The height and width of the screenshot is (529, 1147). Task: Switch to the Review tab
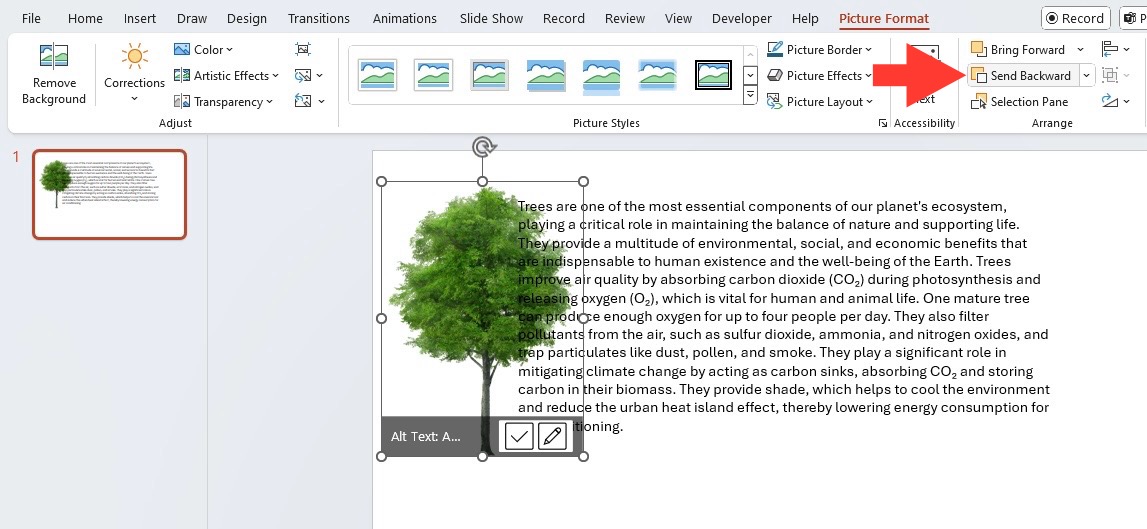coord(625,18)
